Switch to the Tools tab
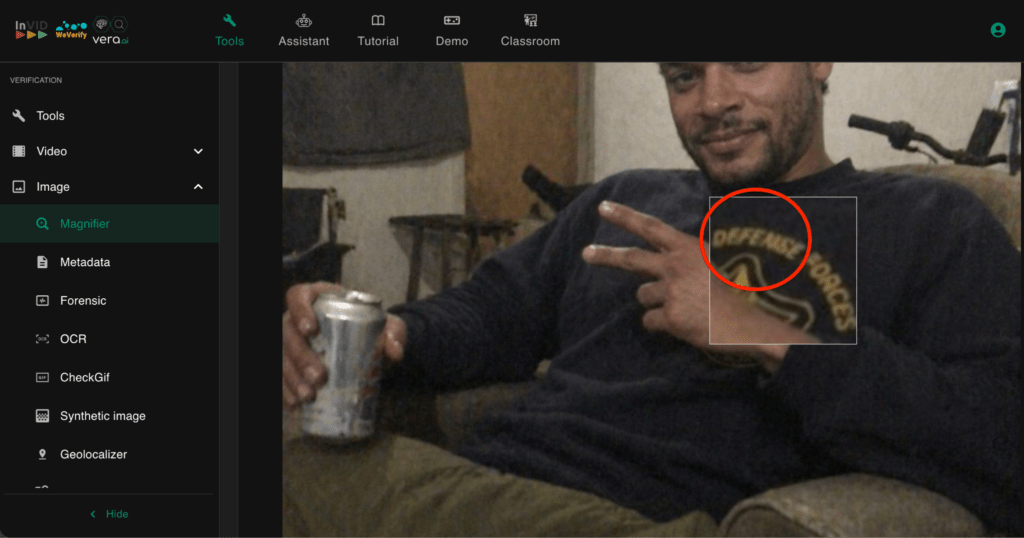This screenshot has height=538, width=1024. pos(229,31)
